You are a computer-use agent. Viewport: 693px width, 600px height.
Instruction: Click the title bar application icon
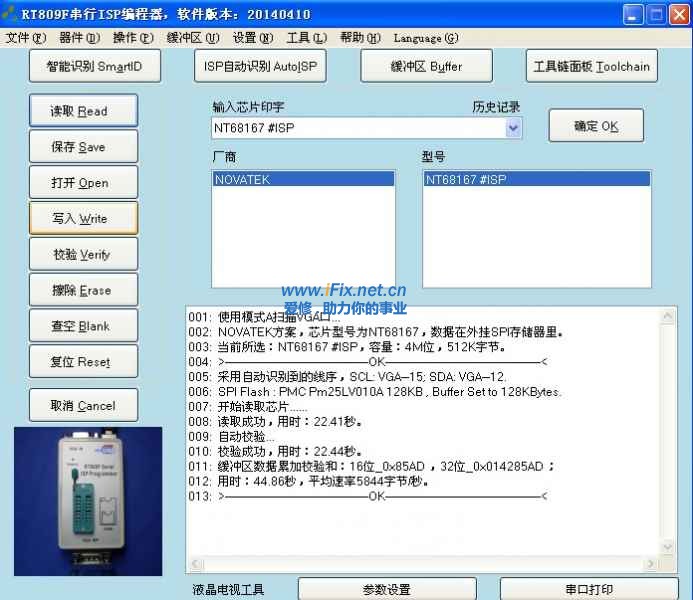(x=9, y=14)
